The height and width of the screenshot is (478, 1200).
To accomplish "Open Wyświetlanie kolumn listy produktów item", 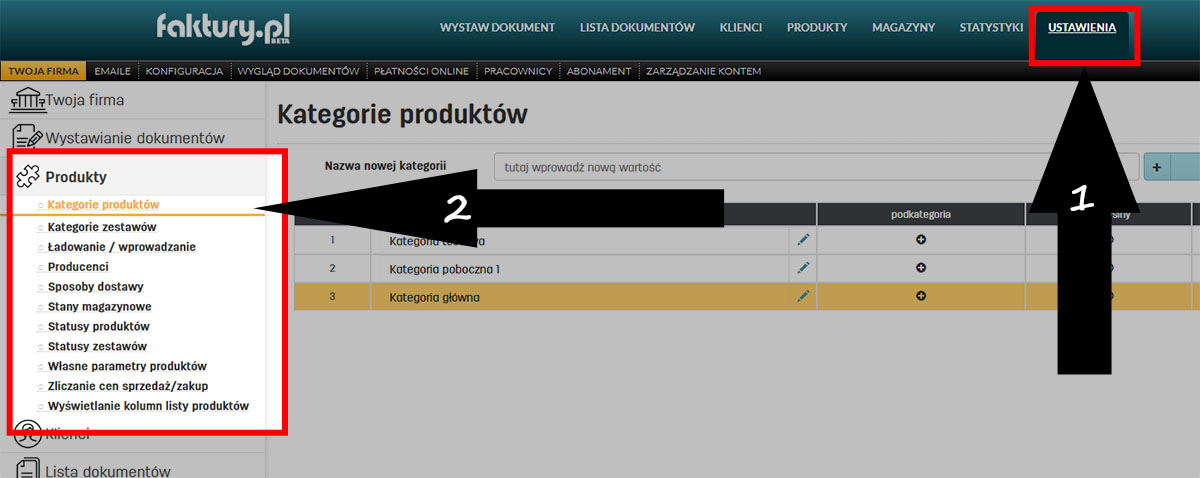I will click(148, 406).
